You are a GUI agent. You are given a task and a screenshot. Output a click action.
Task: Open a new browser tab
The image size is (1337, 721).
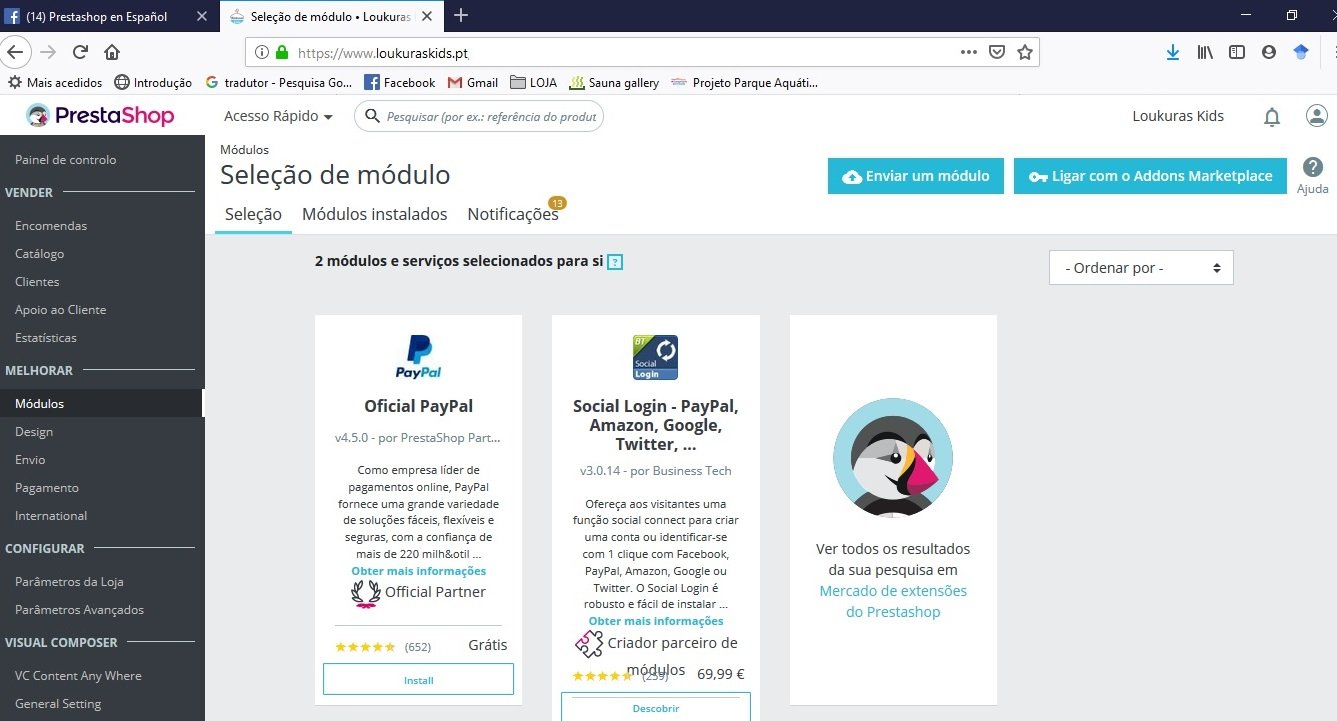[461, 15]
